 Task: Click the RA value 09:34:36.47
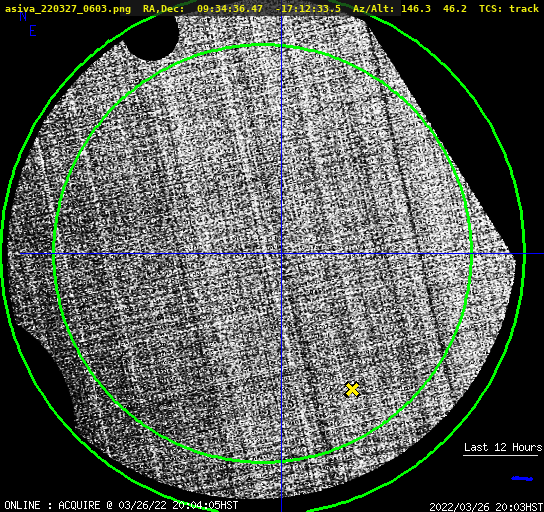tap(230, 8)
